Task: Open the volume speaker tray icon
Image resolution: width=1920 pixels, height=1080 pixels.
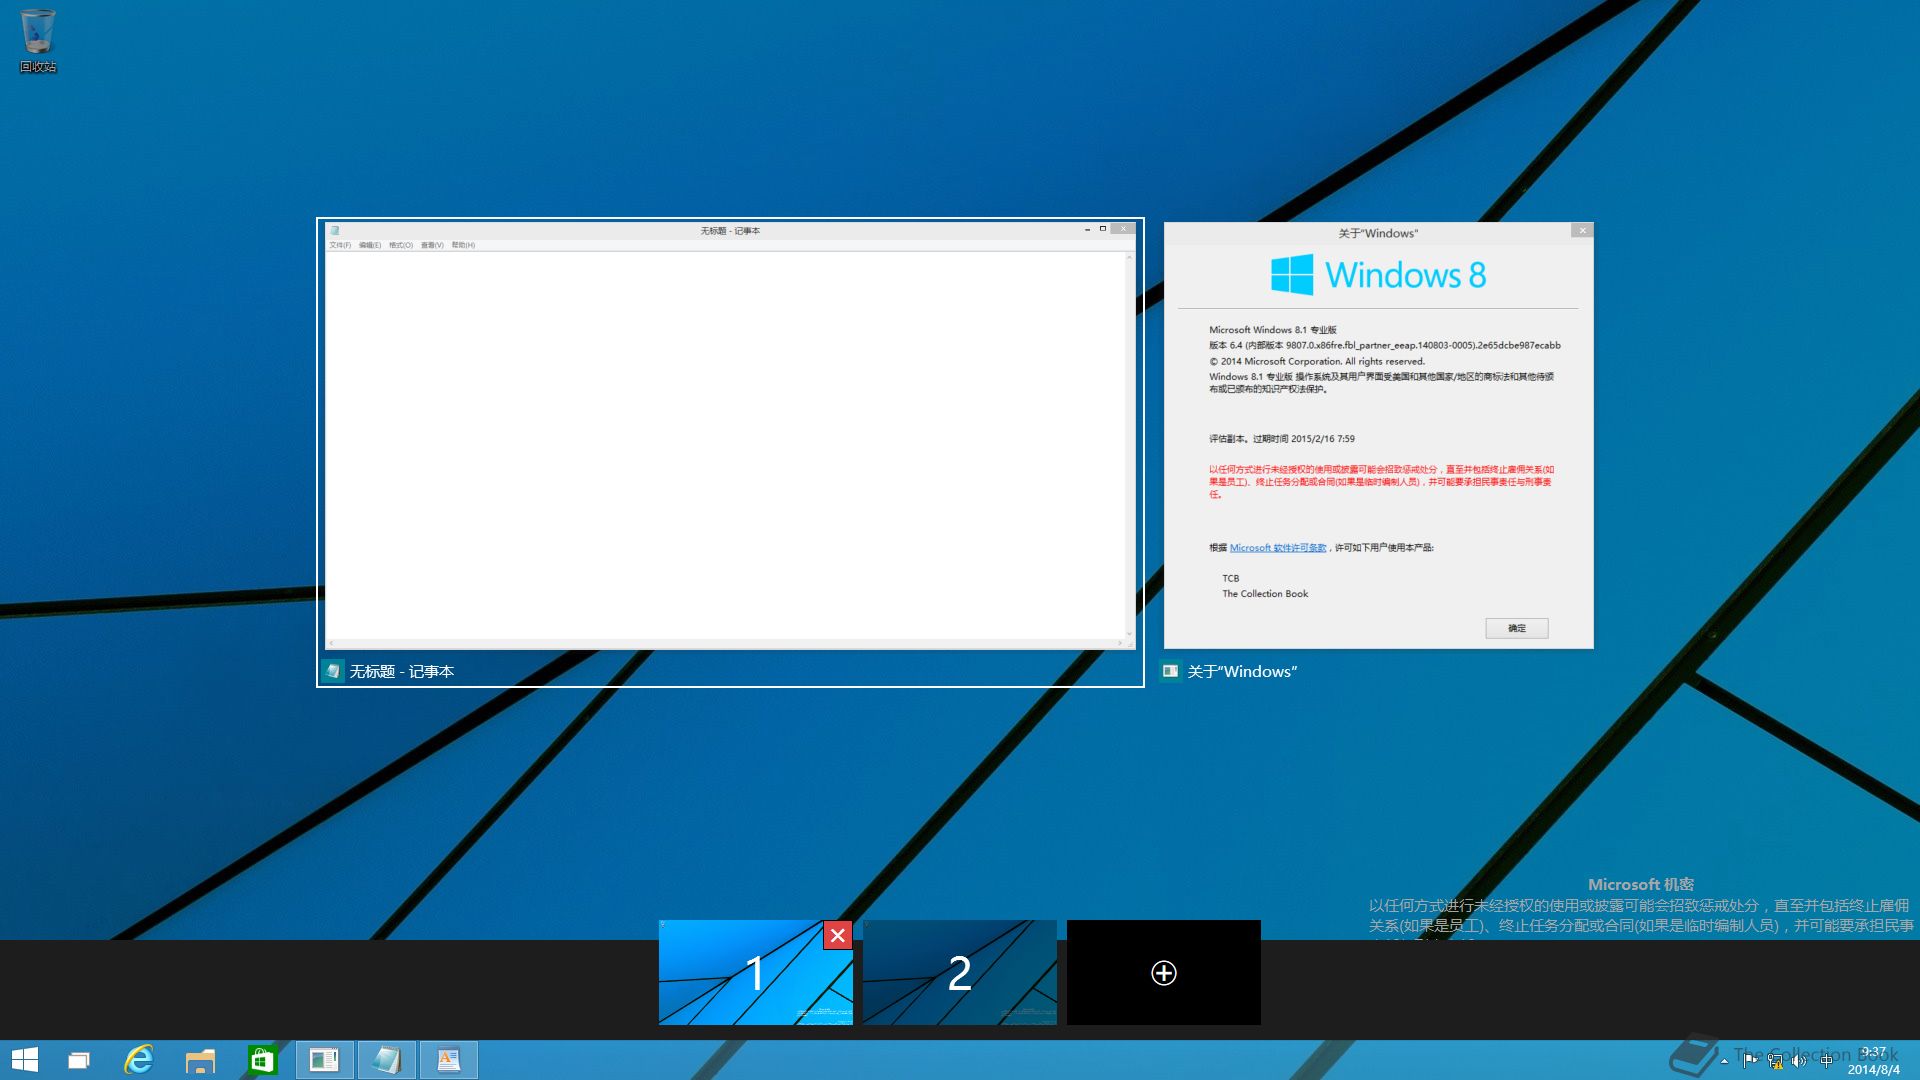Action: 1799,1061
